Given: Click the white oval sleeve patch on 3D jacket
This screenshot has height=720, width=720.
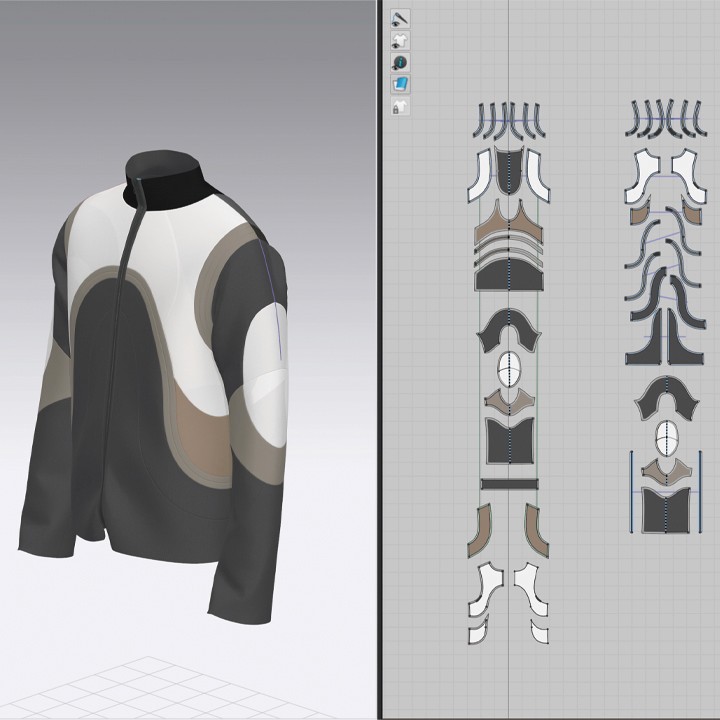Looking at the screenshot, I should (264, 377).
